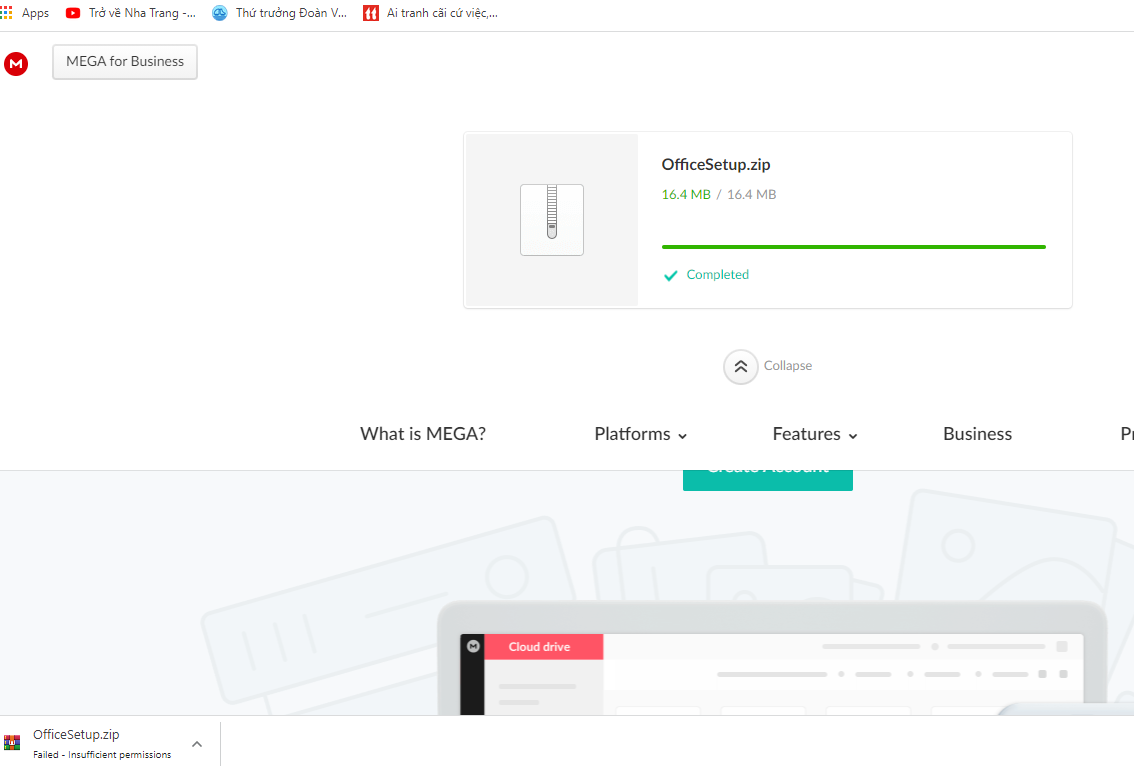This screenshot has height=771, width=1134.
Task: Click the Create Account teal button
Action: point(767,480)
